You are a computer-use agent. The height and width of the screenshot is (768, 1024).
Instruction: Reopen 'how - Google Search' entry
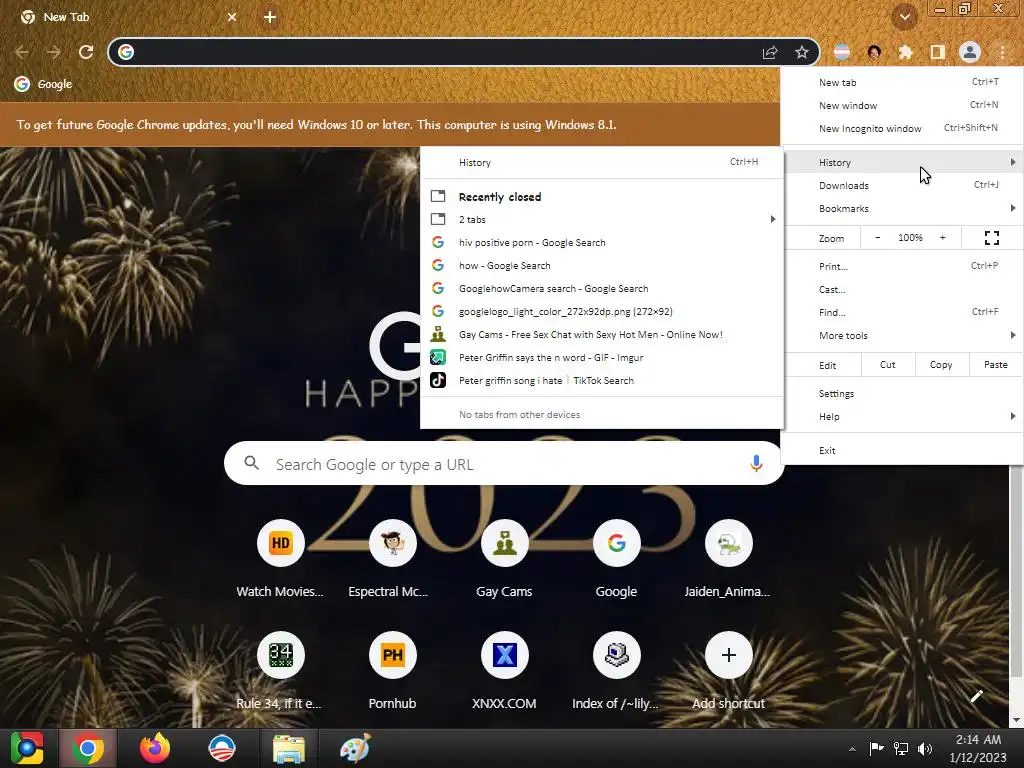[x=601, y=265]
